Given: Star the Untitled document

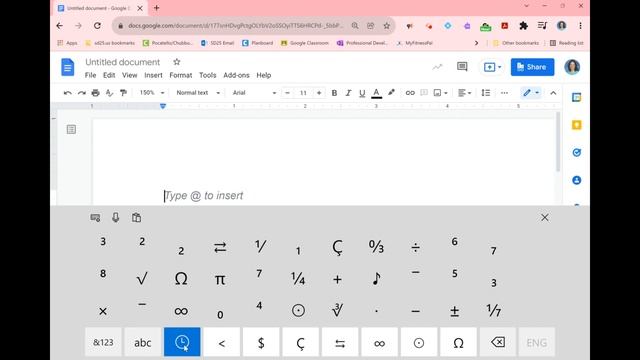Looking at the screenshot, I should coord(176,62).
